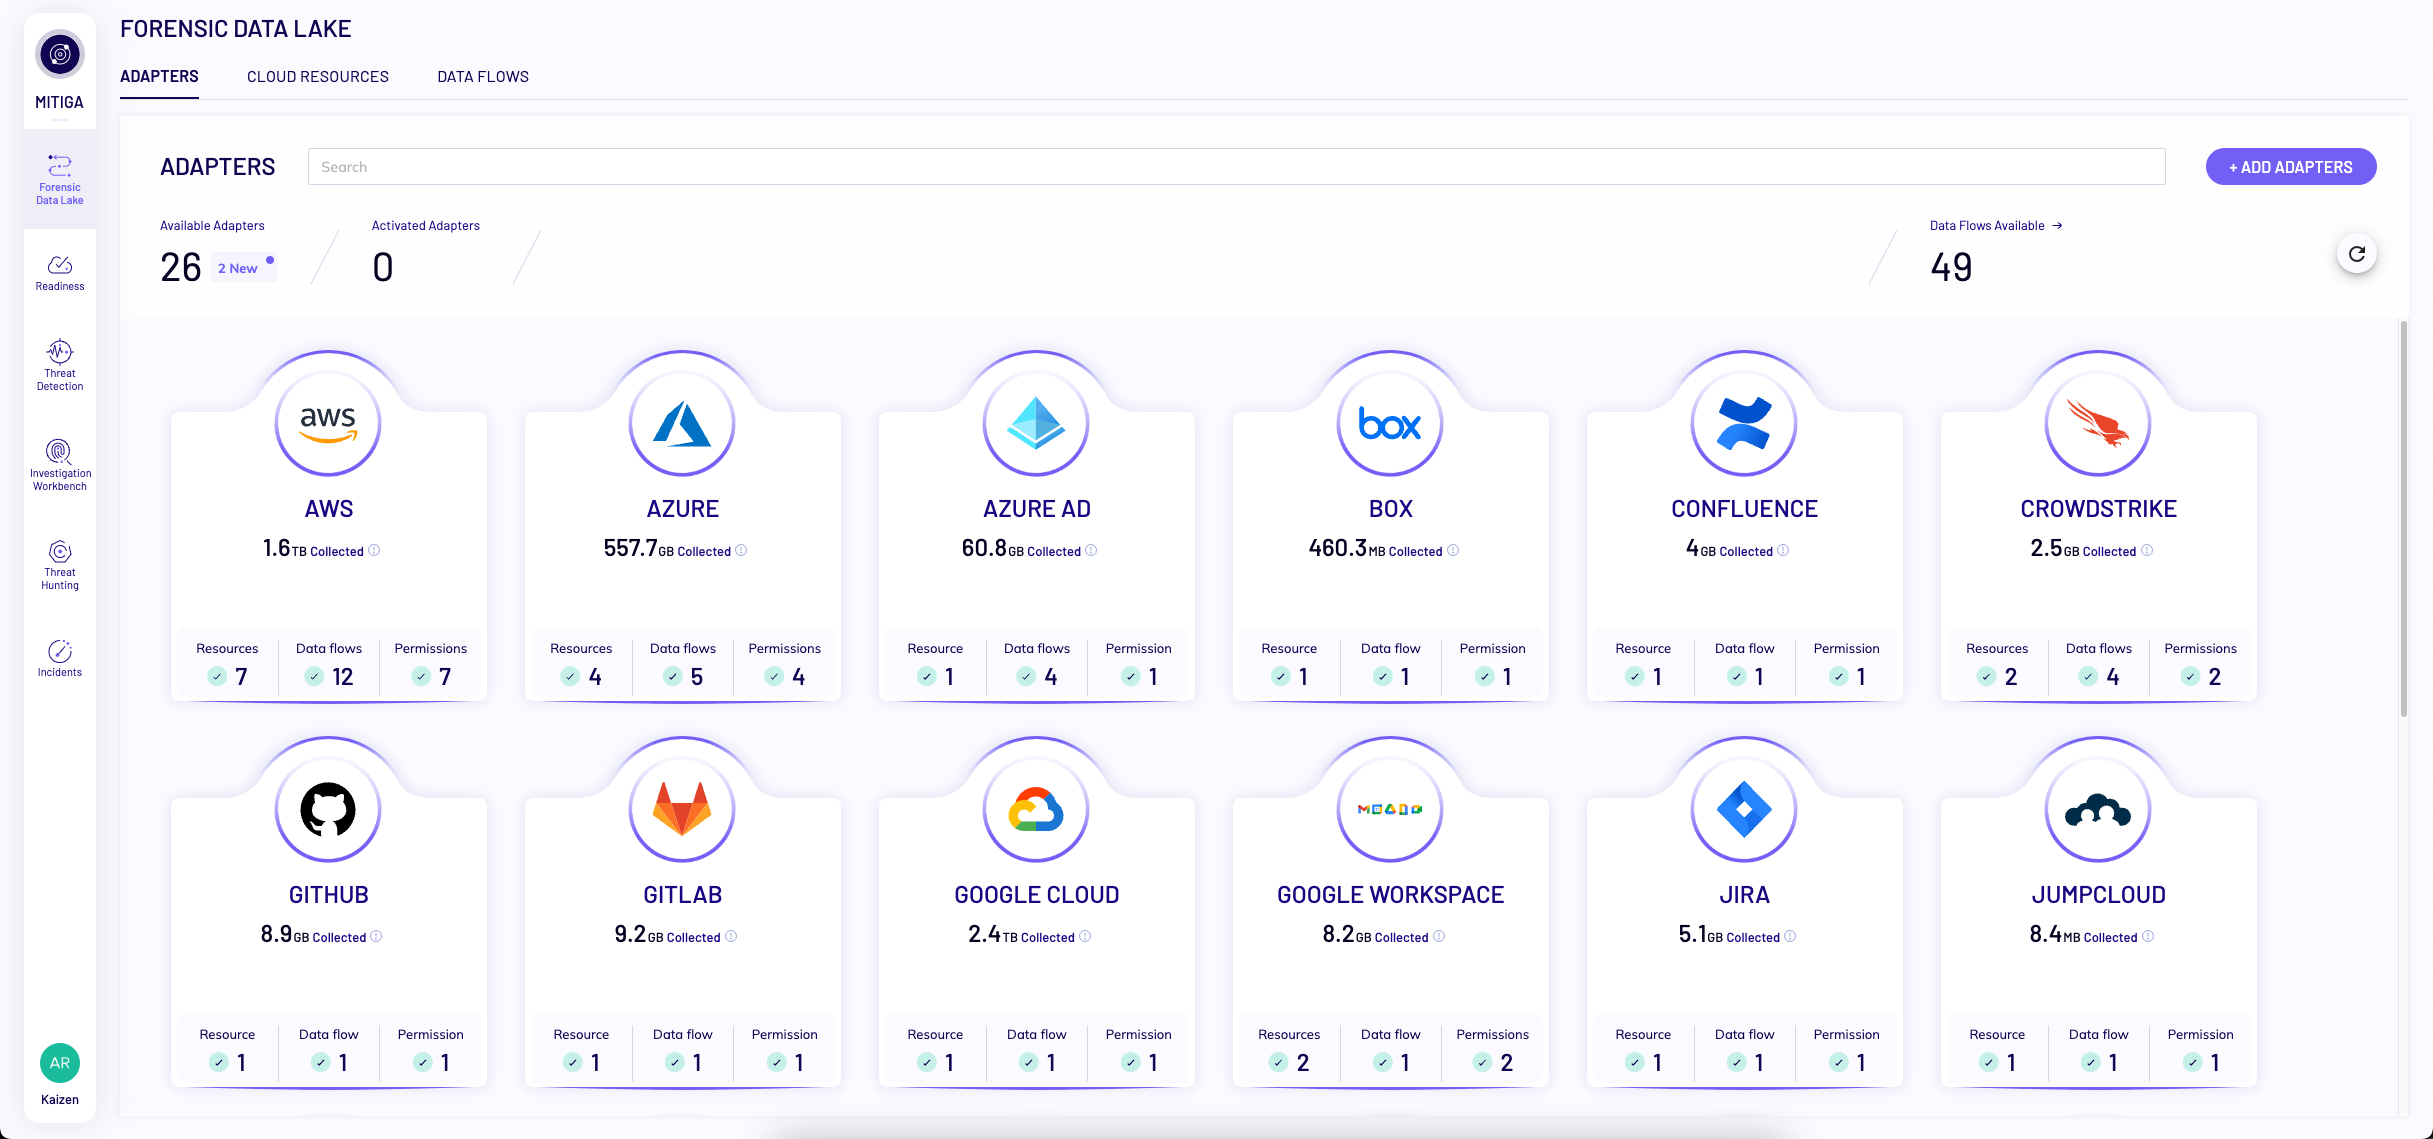The image size is (2433, 1139).
Task: Focus the adapters Search field
Action: 1236,167
